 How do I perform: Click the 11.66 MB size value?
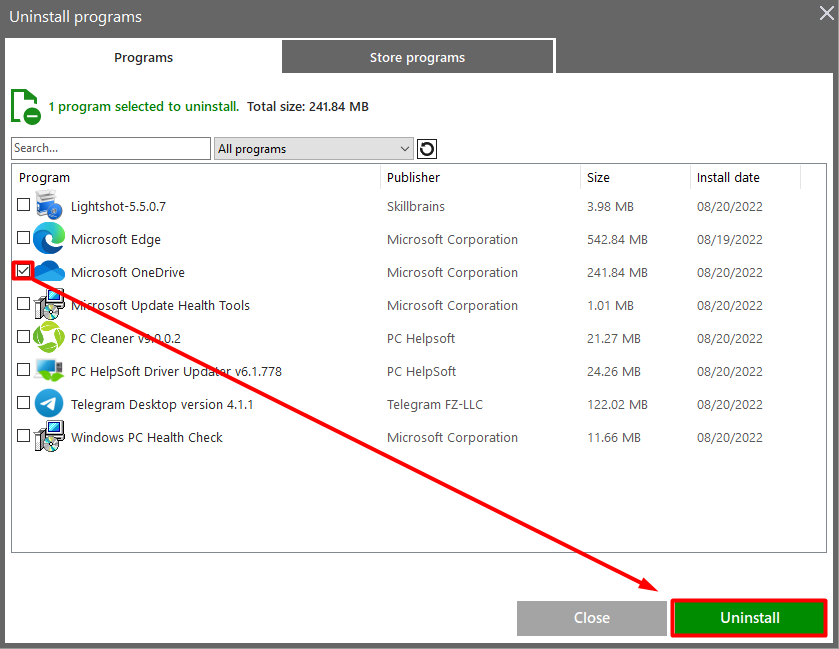613,438
